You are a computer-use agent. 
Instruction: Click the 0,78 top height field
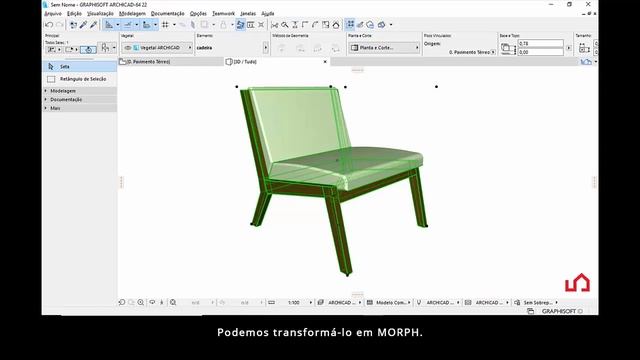pos(540,43)
